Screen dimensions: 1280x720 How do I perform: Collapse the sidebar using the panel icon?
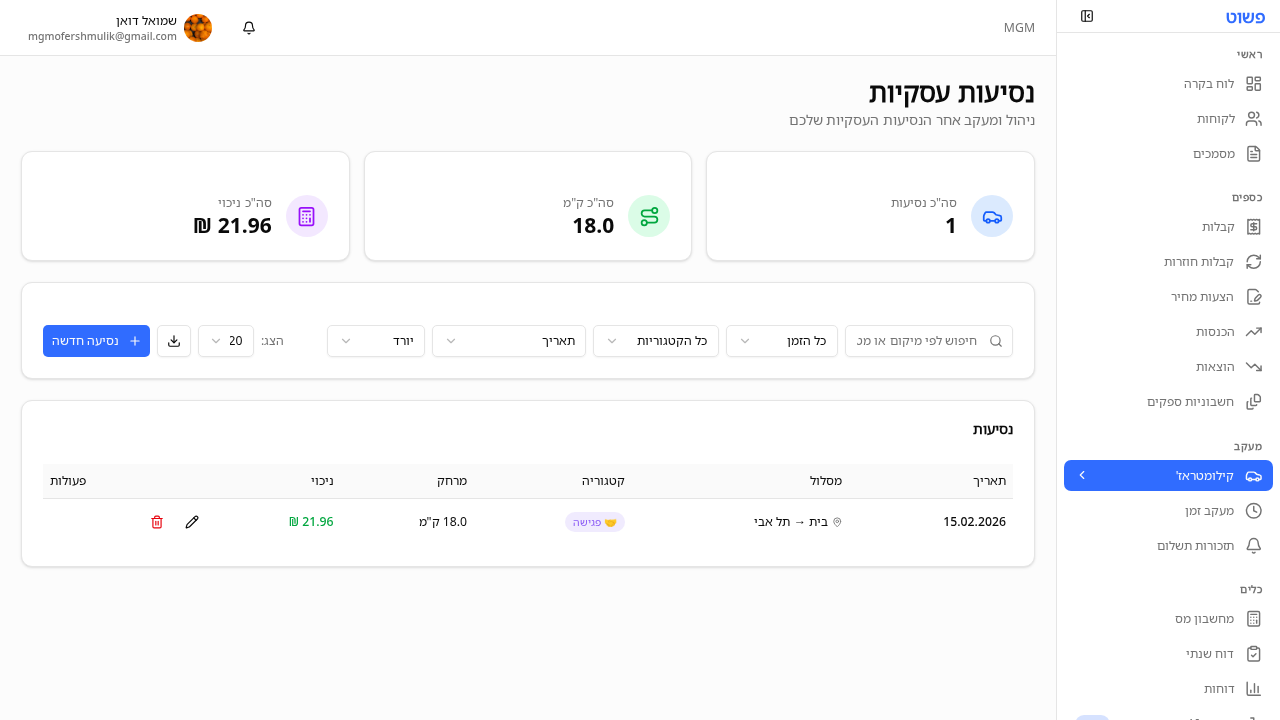(1087, 16)
